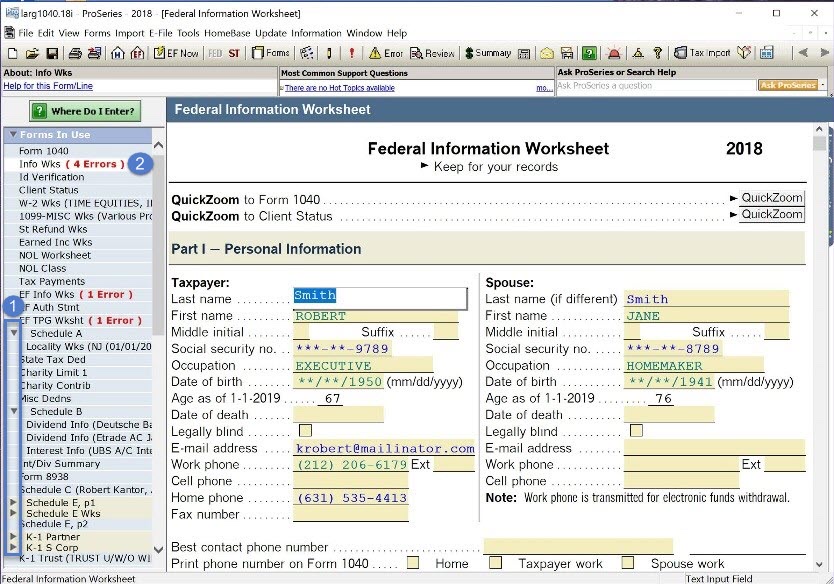The height and width of the screenshot is (584, 834).
Task: Click Where Do I Enter? button
Action: pyautogui.click(x=85, y=111)
